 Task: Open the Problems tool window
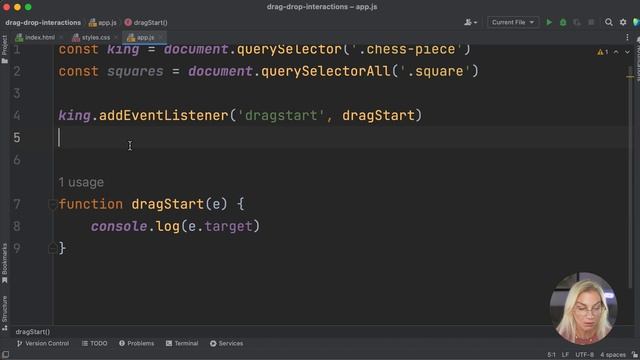tap(137, 343)
